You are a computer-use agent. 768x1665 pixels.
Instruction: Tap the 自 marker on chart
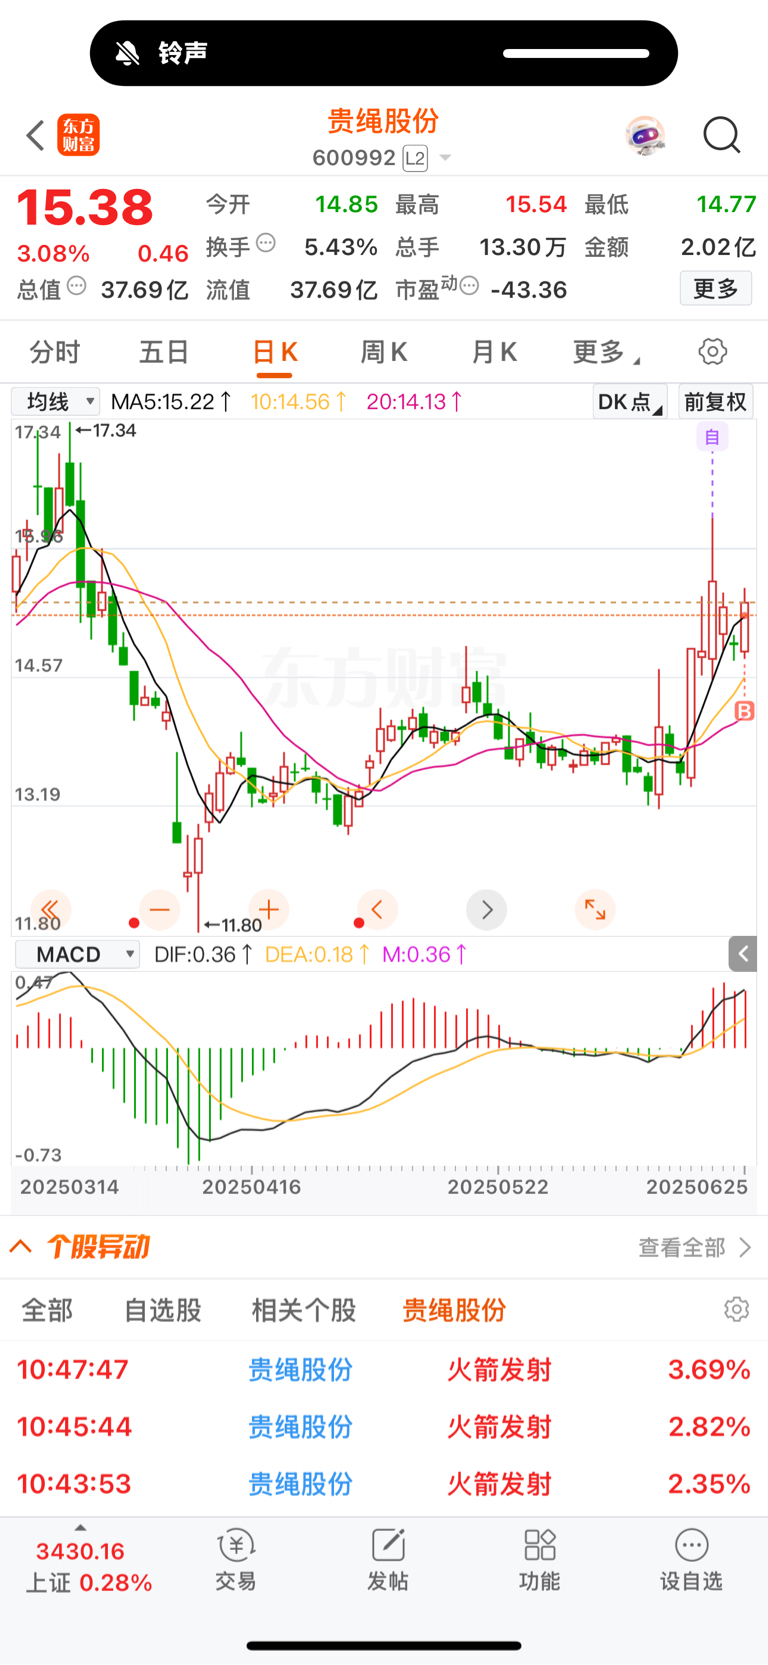tap(712, 437)
